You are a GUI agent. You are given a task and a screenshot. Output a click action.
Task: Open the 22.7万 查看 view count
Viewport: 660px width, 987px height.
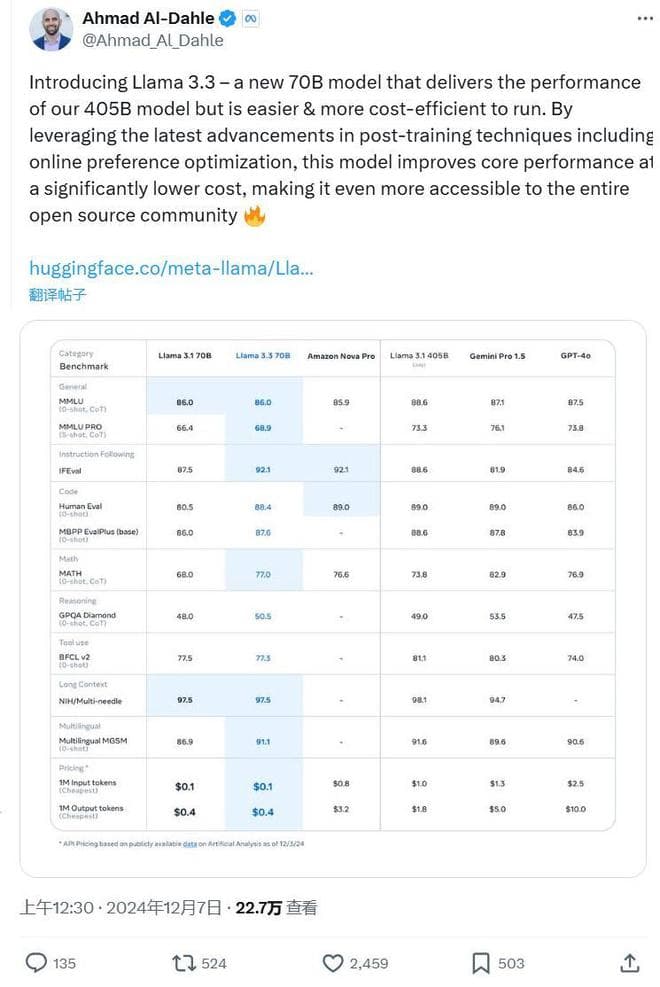pyautogui.click(x=275, y=907)
